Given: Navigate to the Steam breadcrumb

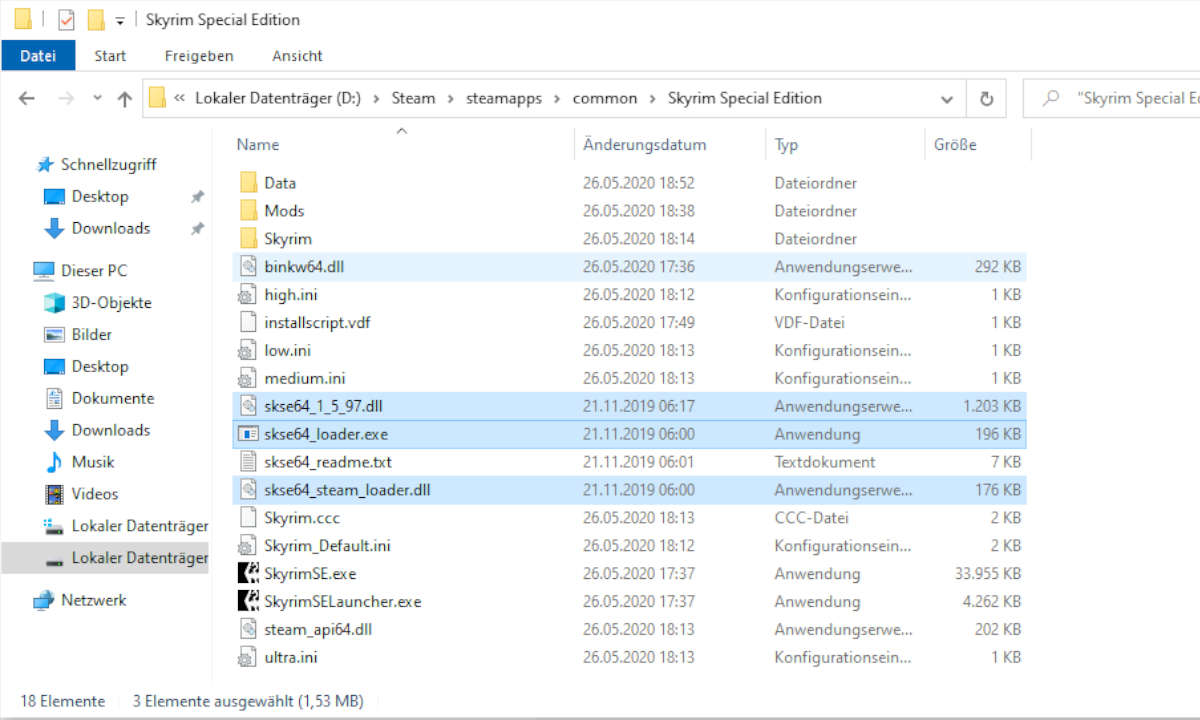Looking at the screenshot, I should coord(413,98).
